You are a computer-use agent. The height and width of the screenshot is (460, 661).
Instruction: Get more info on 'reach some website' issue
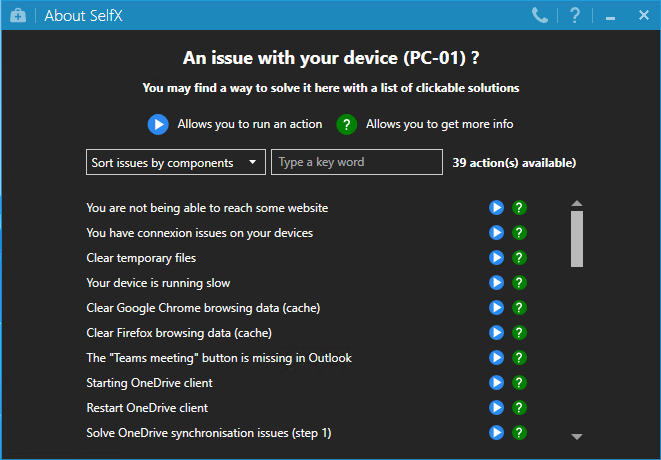point(519,207)
